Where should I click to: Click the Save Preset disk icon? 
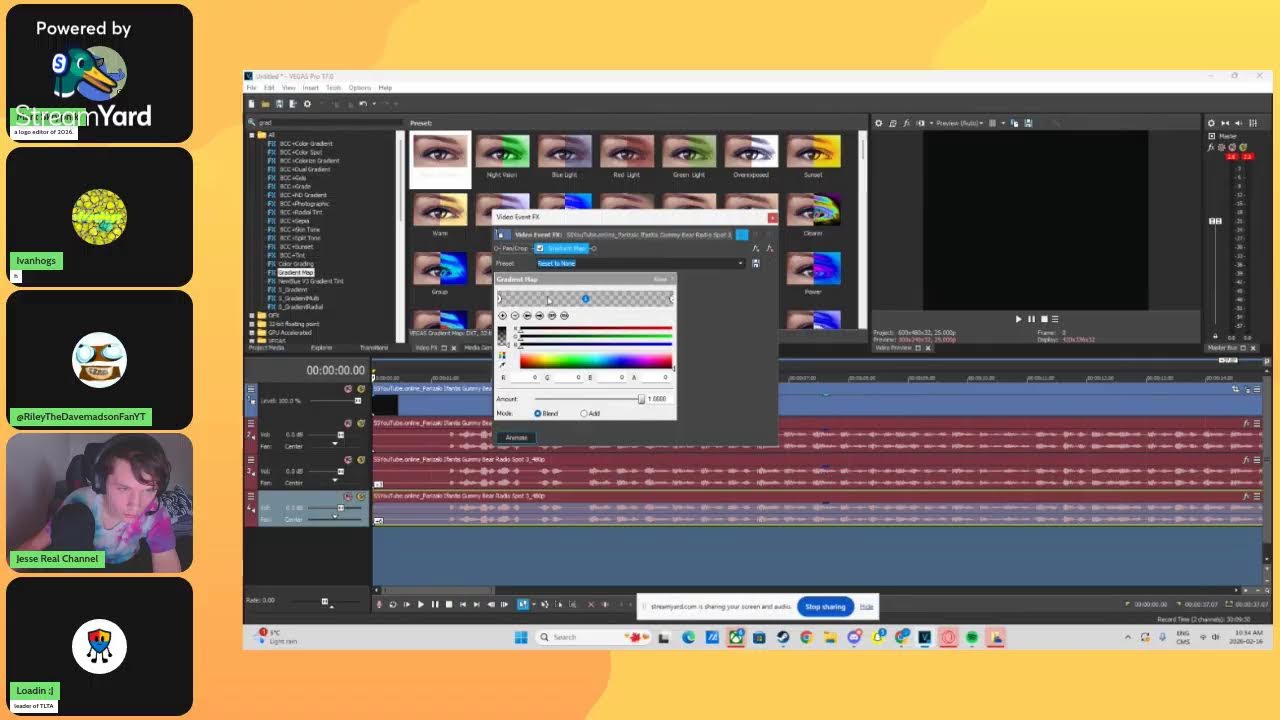point(755,263)
